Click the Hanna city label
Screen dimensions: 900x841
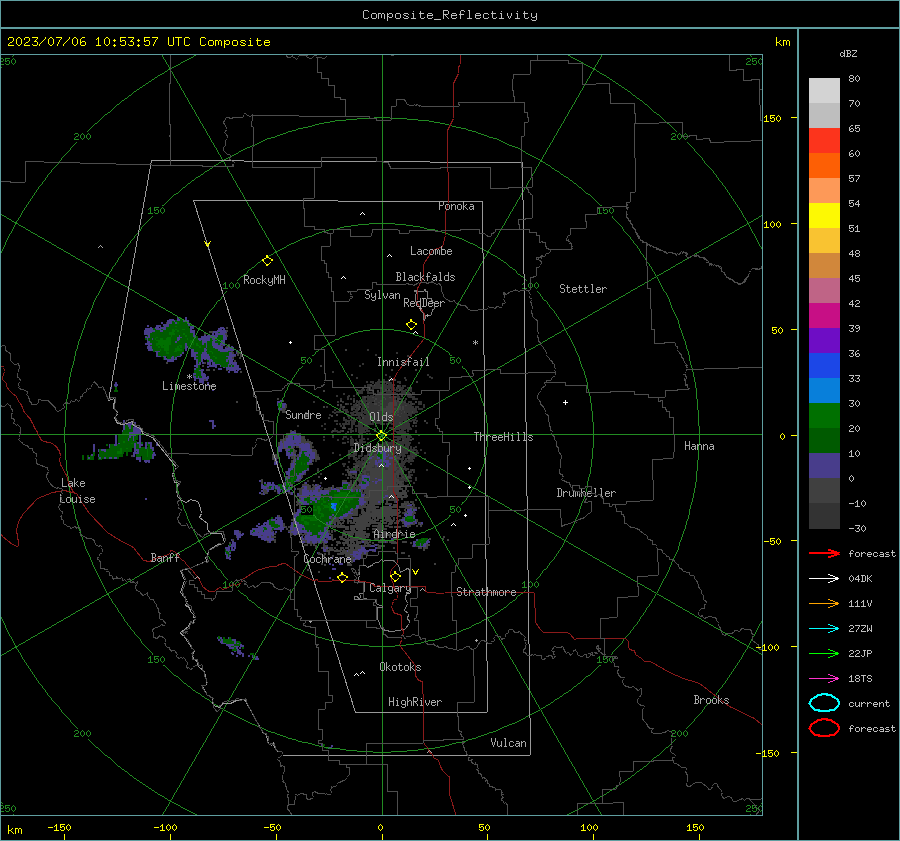tap(699, 446)
